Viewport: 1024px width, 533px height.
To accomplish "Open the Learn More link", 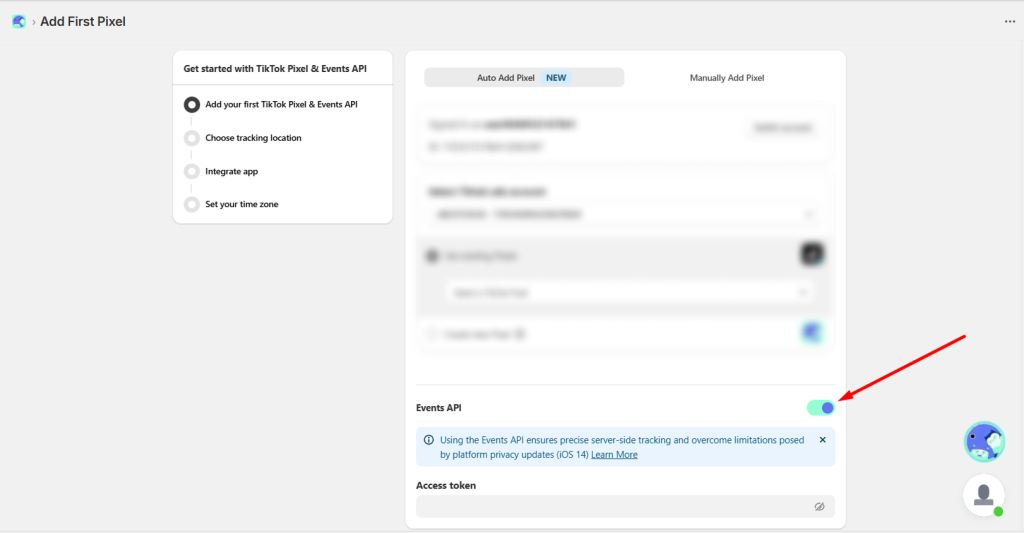I will (614, 455).
